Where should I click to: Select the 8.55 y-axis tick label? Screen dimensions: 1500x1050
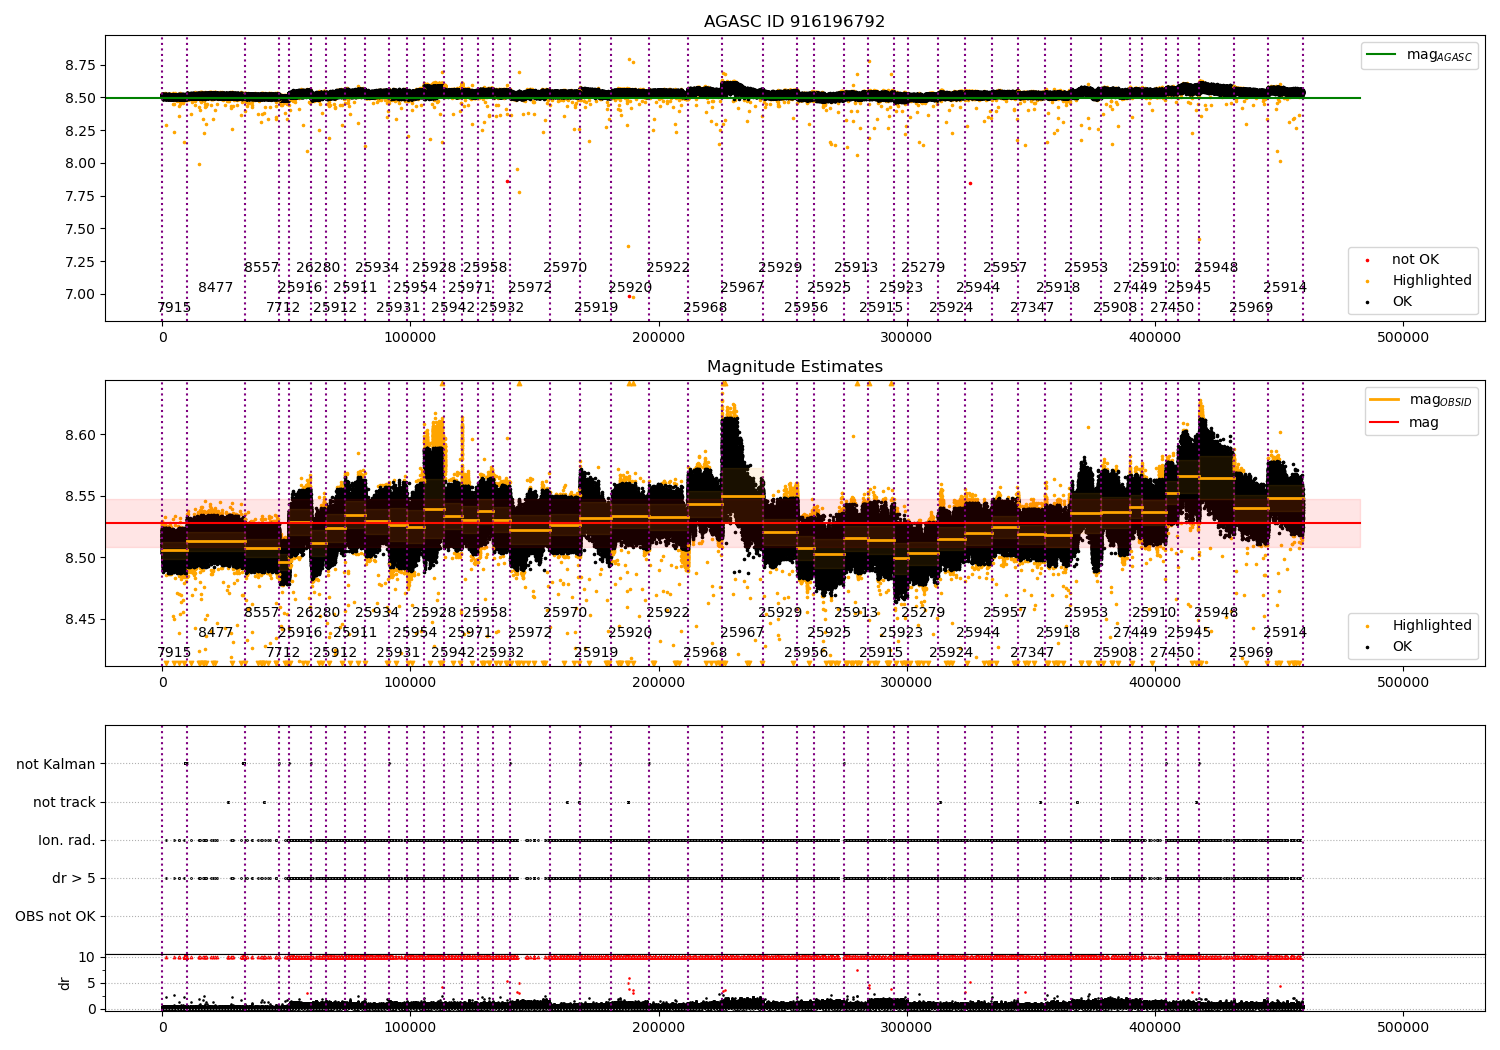80,496
